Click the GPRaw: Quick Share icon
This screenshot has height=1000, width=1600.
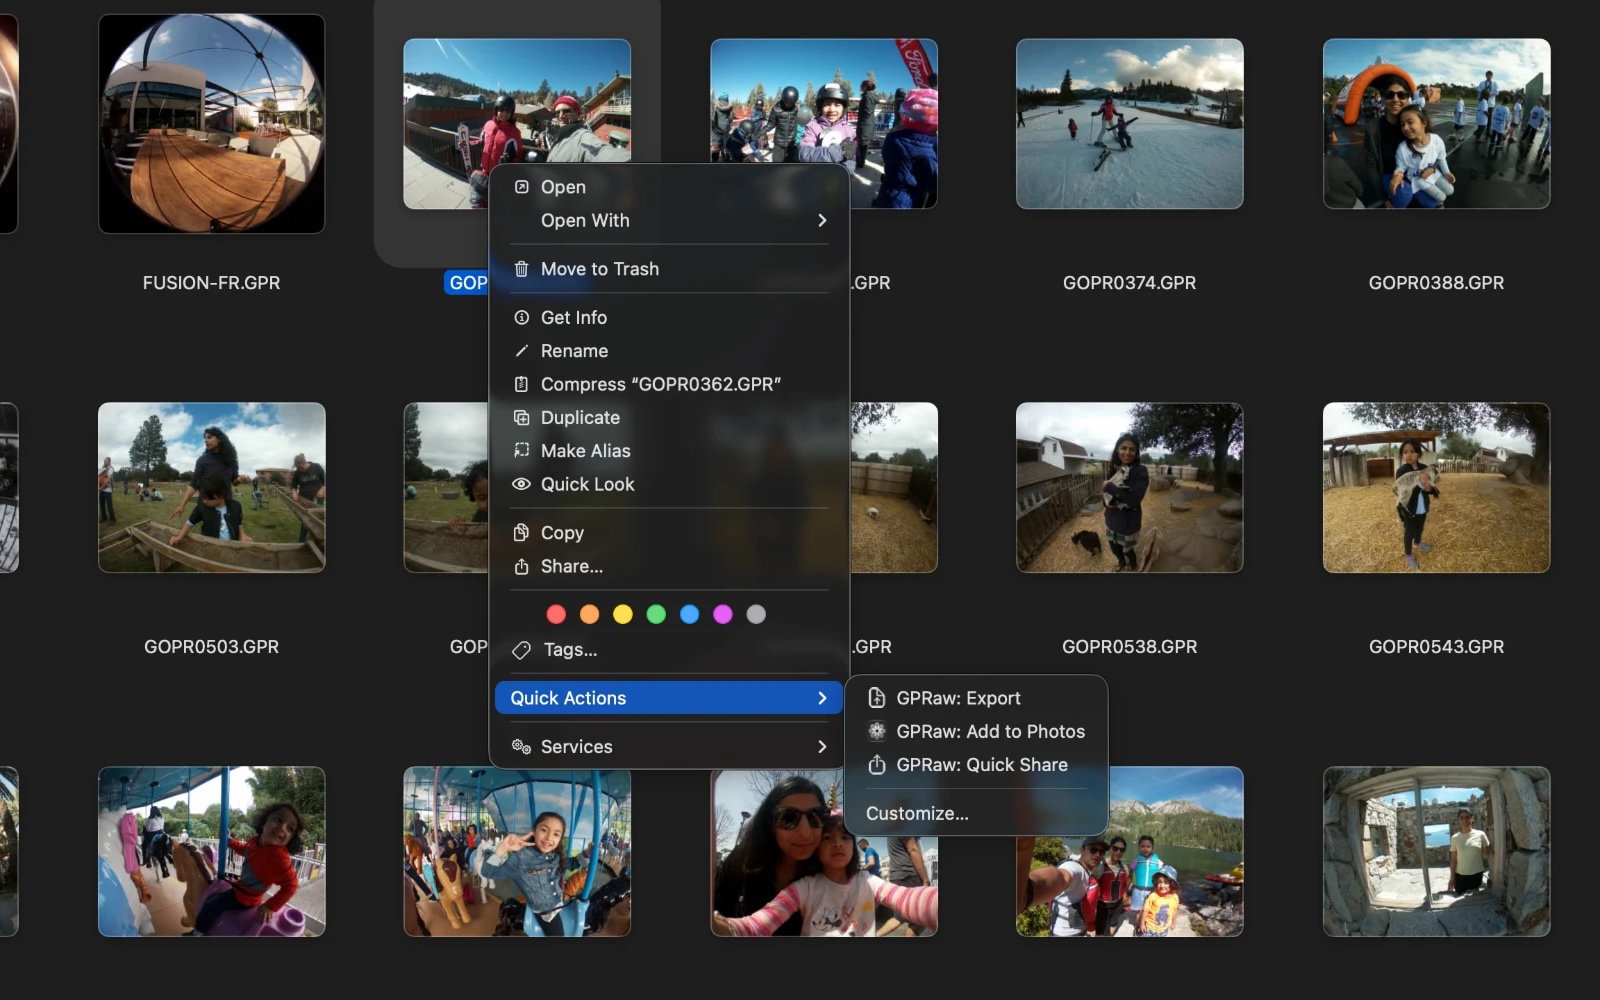[x=876, y=765]
